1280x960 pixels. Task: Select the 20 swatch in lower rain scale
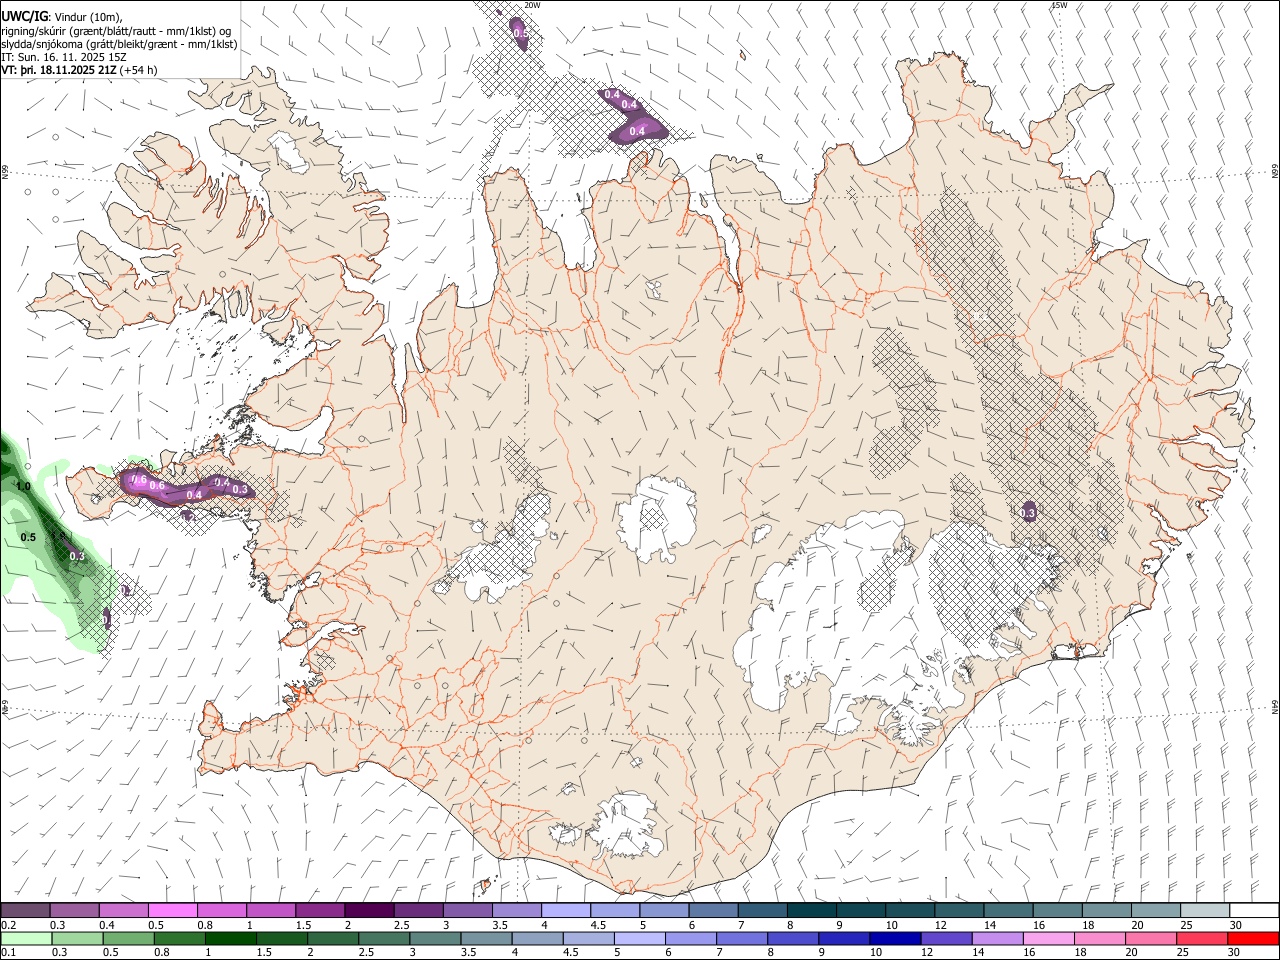click(1150, 938)
